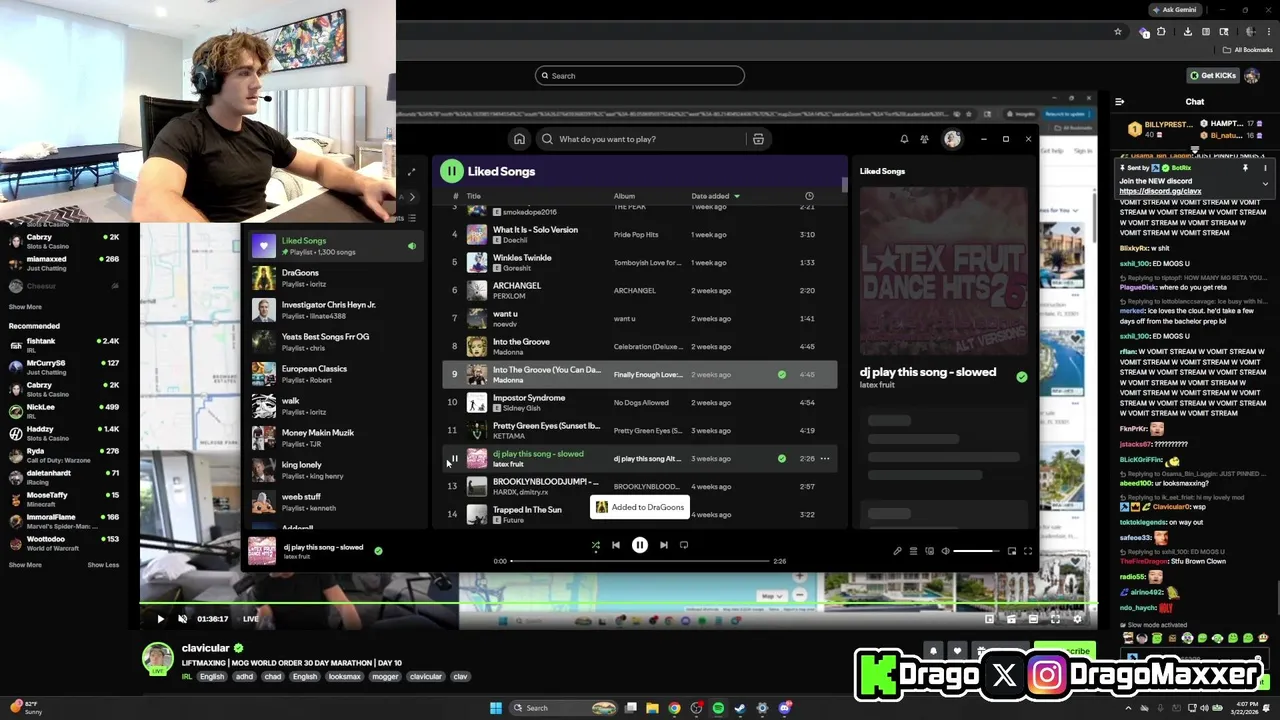Unmute the Kick stream volume
This screenshot has height=720, width=1280.
tap(182, 619)
